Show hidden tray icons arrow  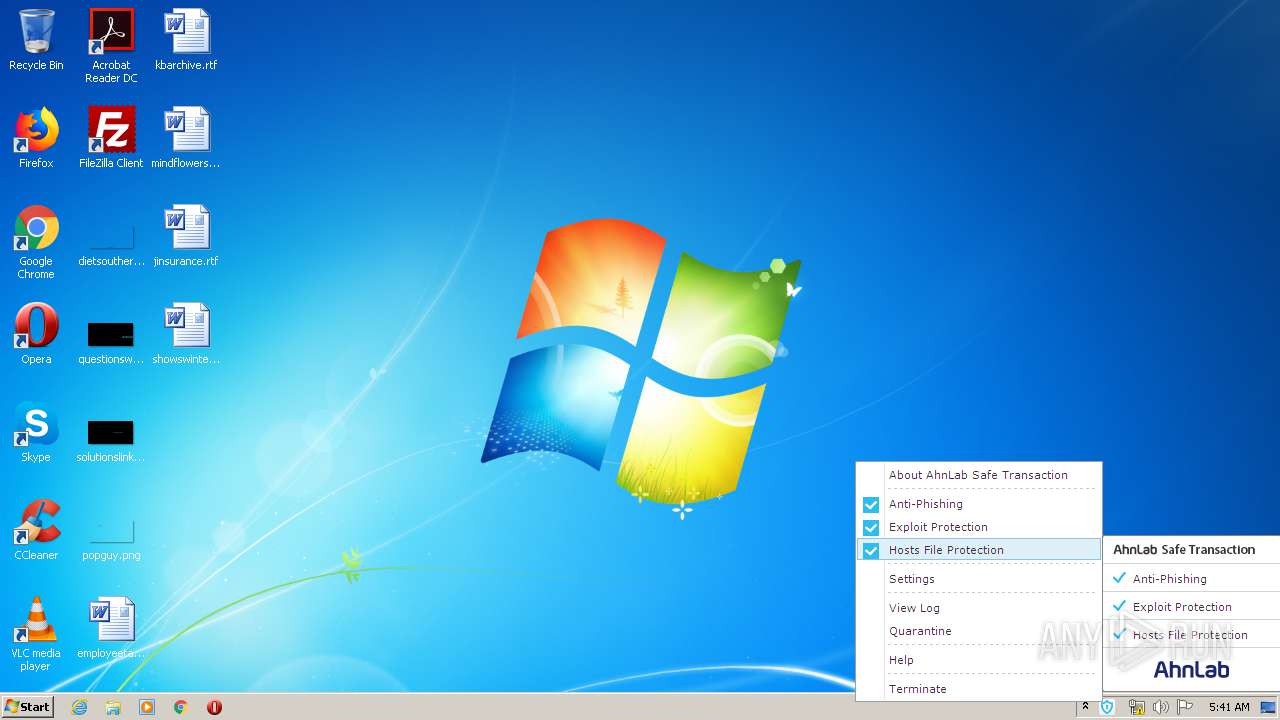[x=1085, y=707]
